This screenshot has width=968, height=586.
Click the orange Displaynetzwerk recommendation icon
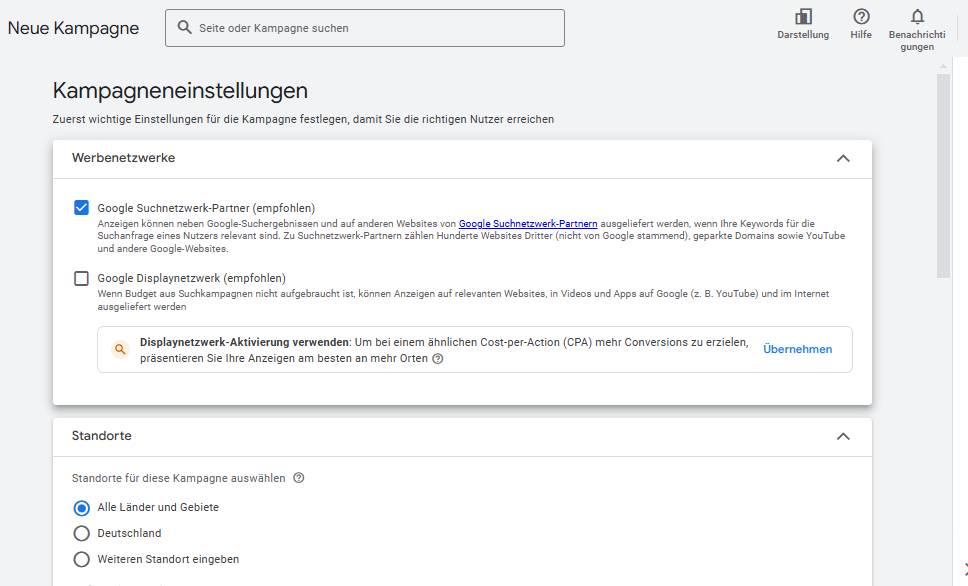click(x=120, y=350)
